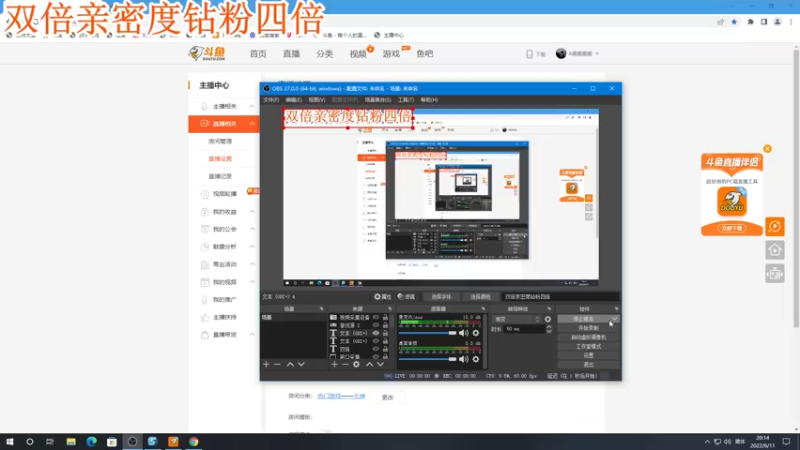Viewport: 800px width, 450px height.
Task: Expand the 我的公会 sidebar section
Action: click(x=253, y=229)
